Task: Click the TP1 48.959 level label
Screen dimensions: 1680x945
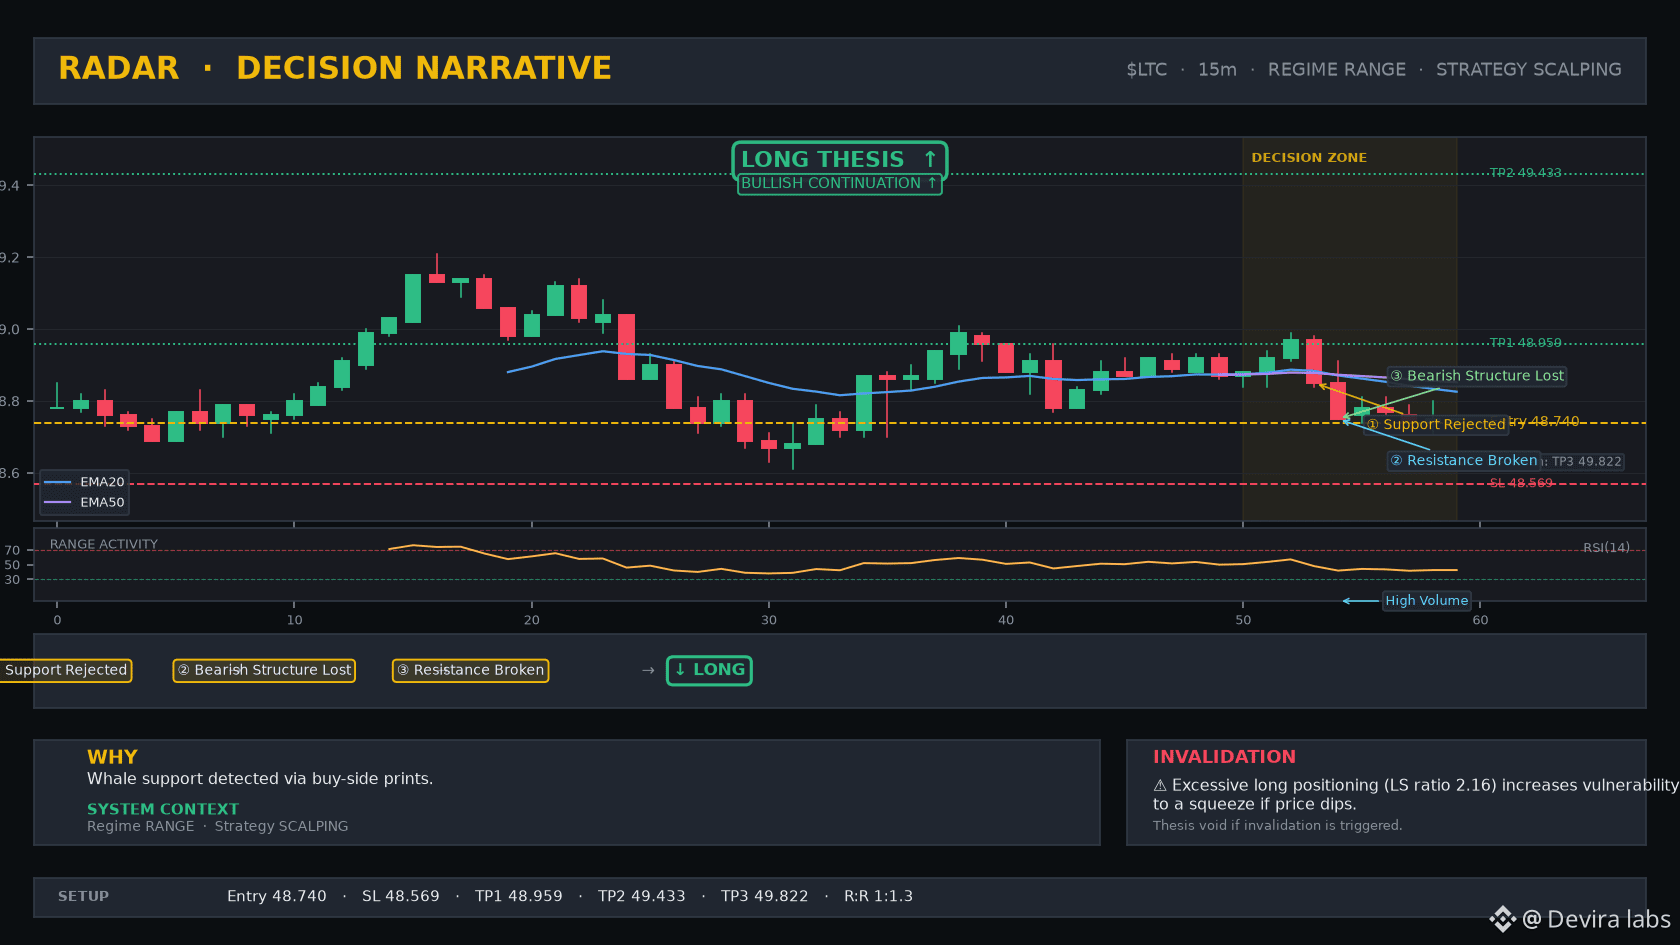Action: [x=1525, y=343]
